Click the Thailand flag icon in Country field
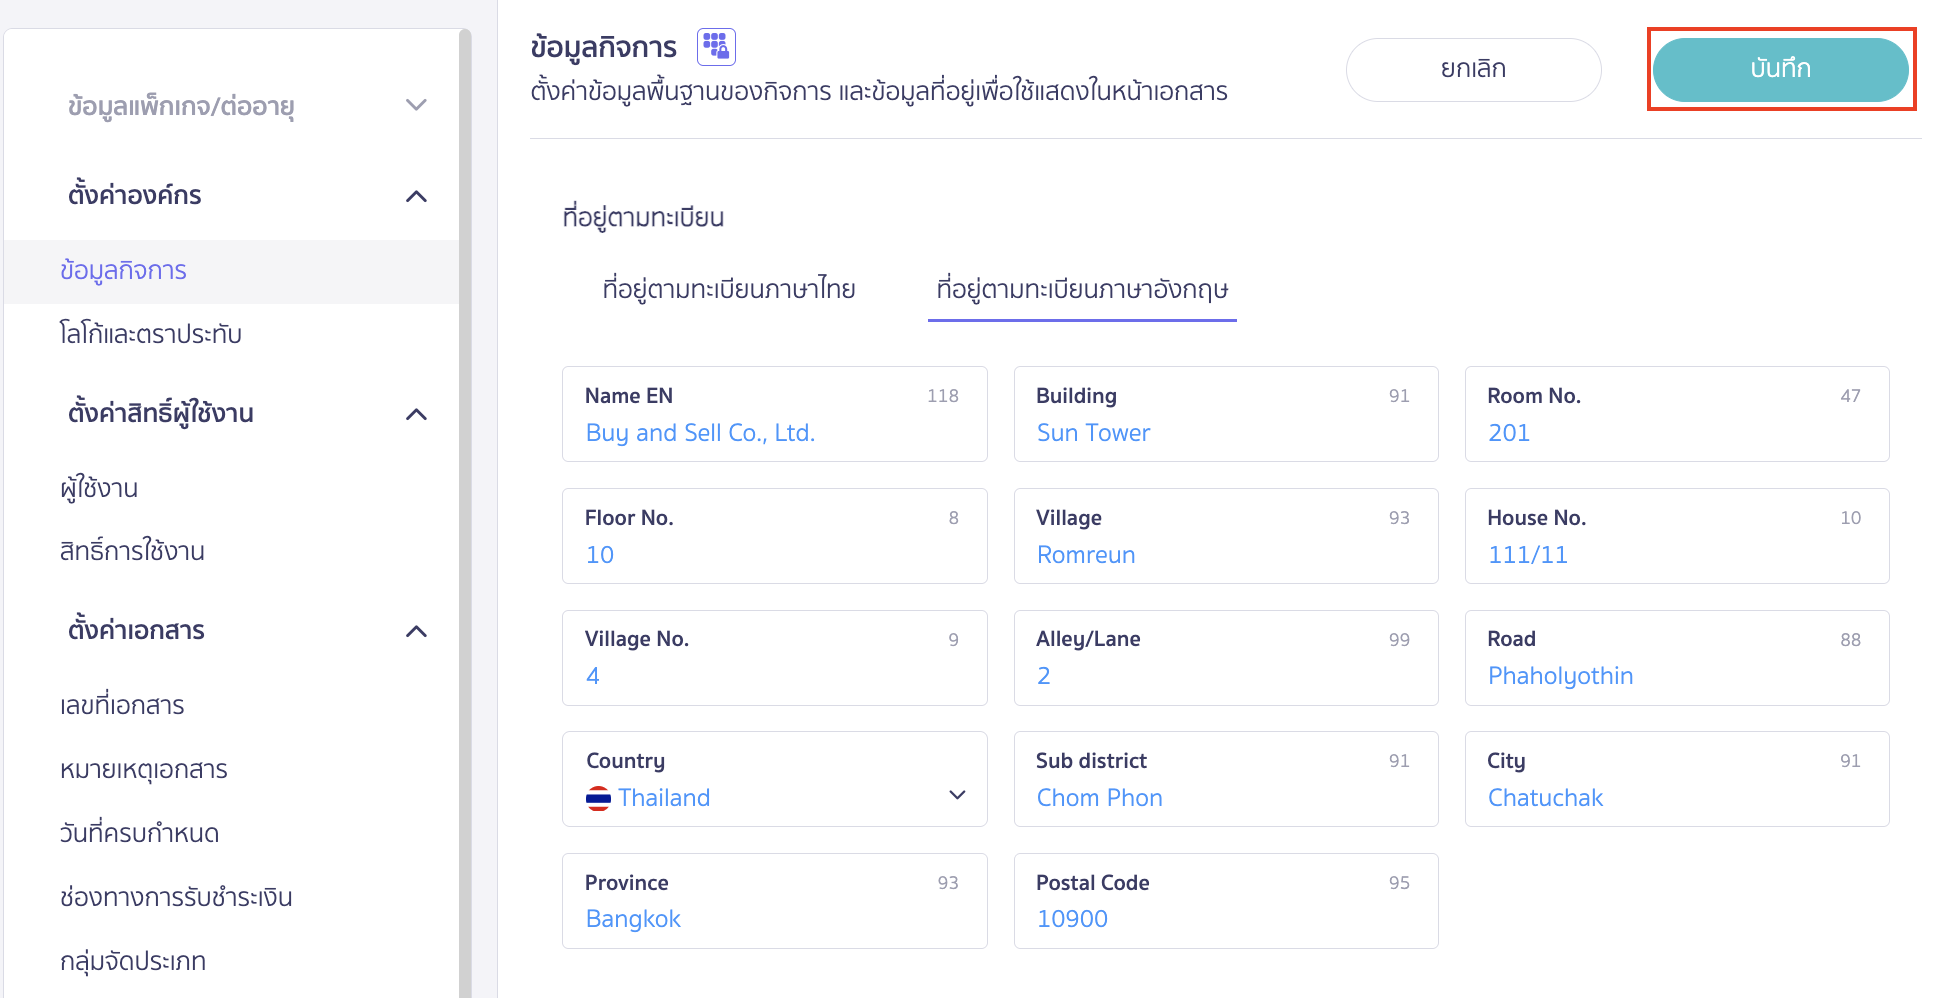 (x=598, y=797)
